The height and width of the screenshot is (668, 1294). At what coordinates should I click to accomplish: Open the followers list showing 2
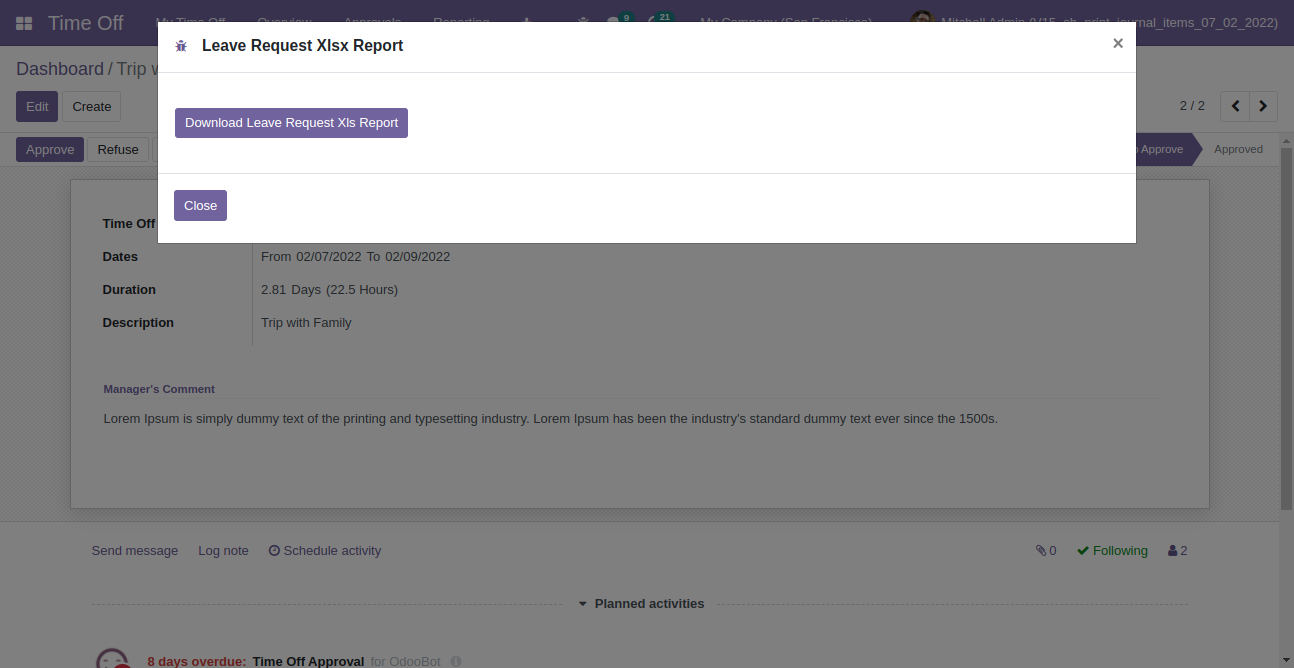click(1178, 551)
